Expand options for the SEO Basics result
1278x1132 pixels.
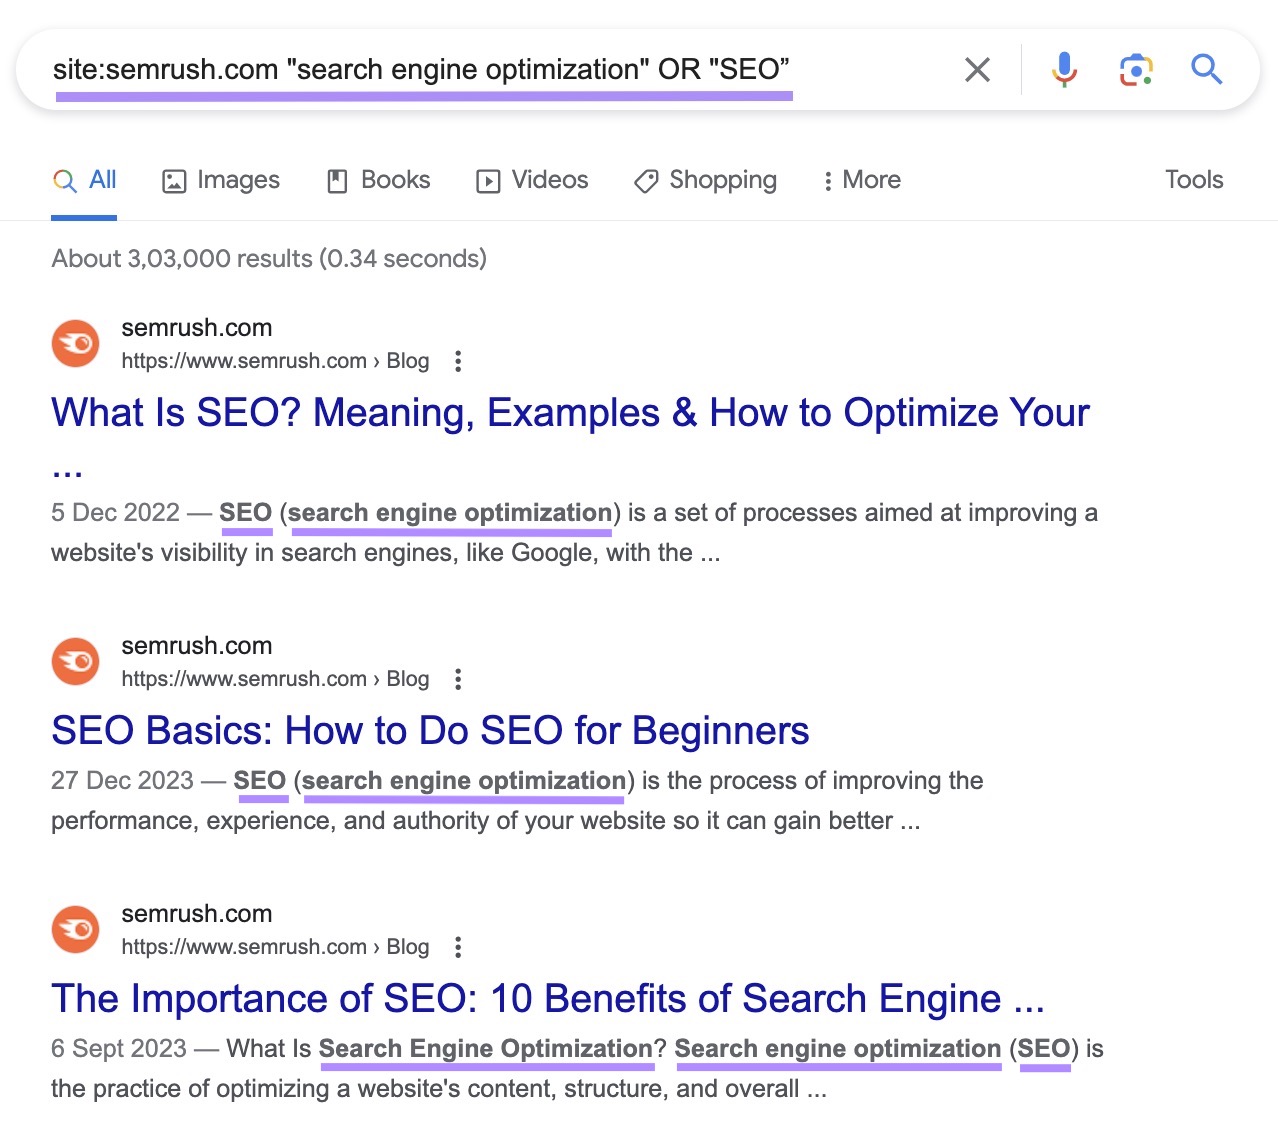pos(458,679)
